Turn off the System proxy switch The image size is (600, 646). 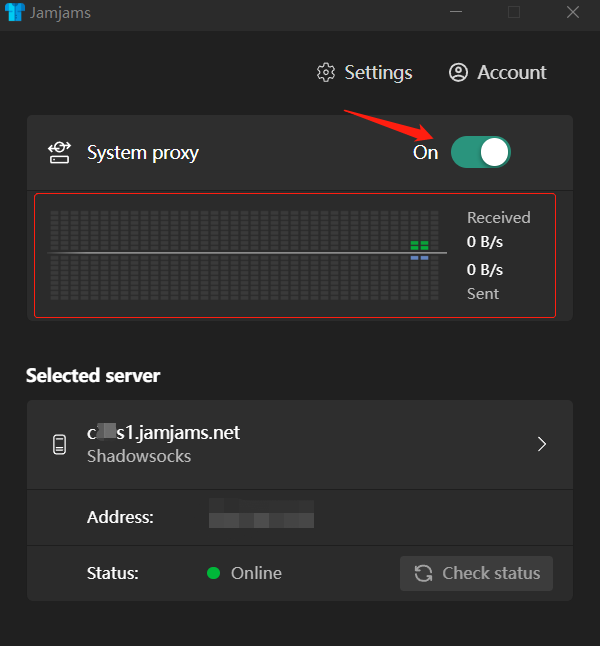(x=480, y=152)
